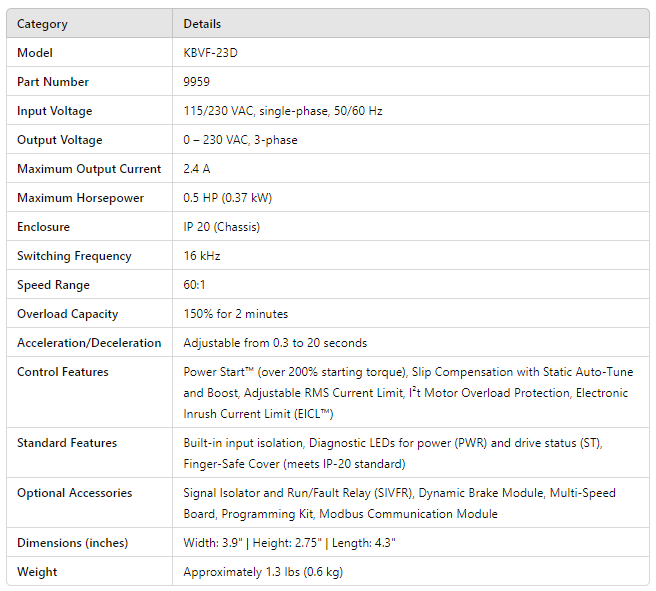This screenshot has height=591, width=656.
Task: Click the Category column header
Action: point(42,24)
